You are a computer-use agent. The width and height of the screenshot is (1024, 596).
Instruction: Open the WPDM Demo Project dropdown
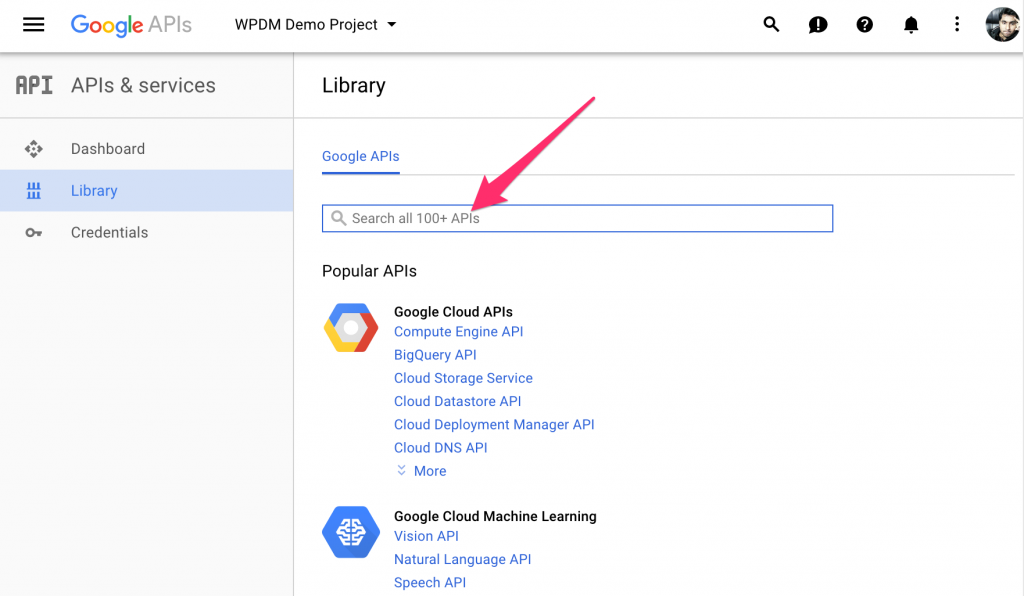(x=315, y=25)
